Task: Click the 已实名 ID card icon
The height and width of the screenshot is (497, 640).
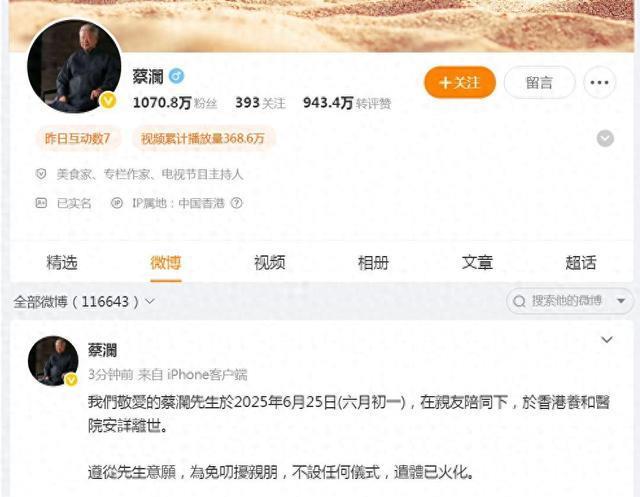Action: tap(41, 203)
